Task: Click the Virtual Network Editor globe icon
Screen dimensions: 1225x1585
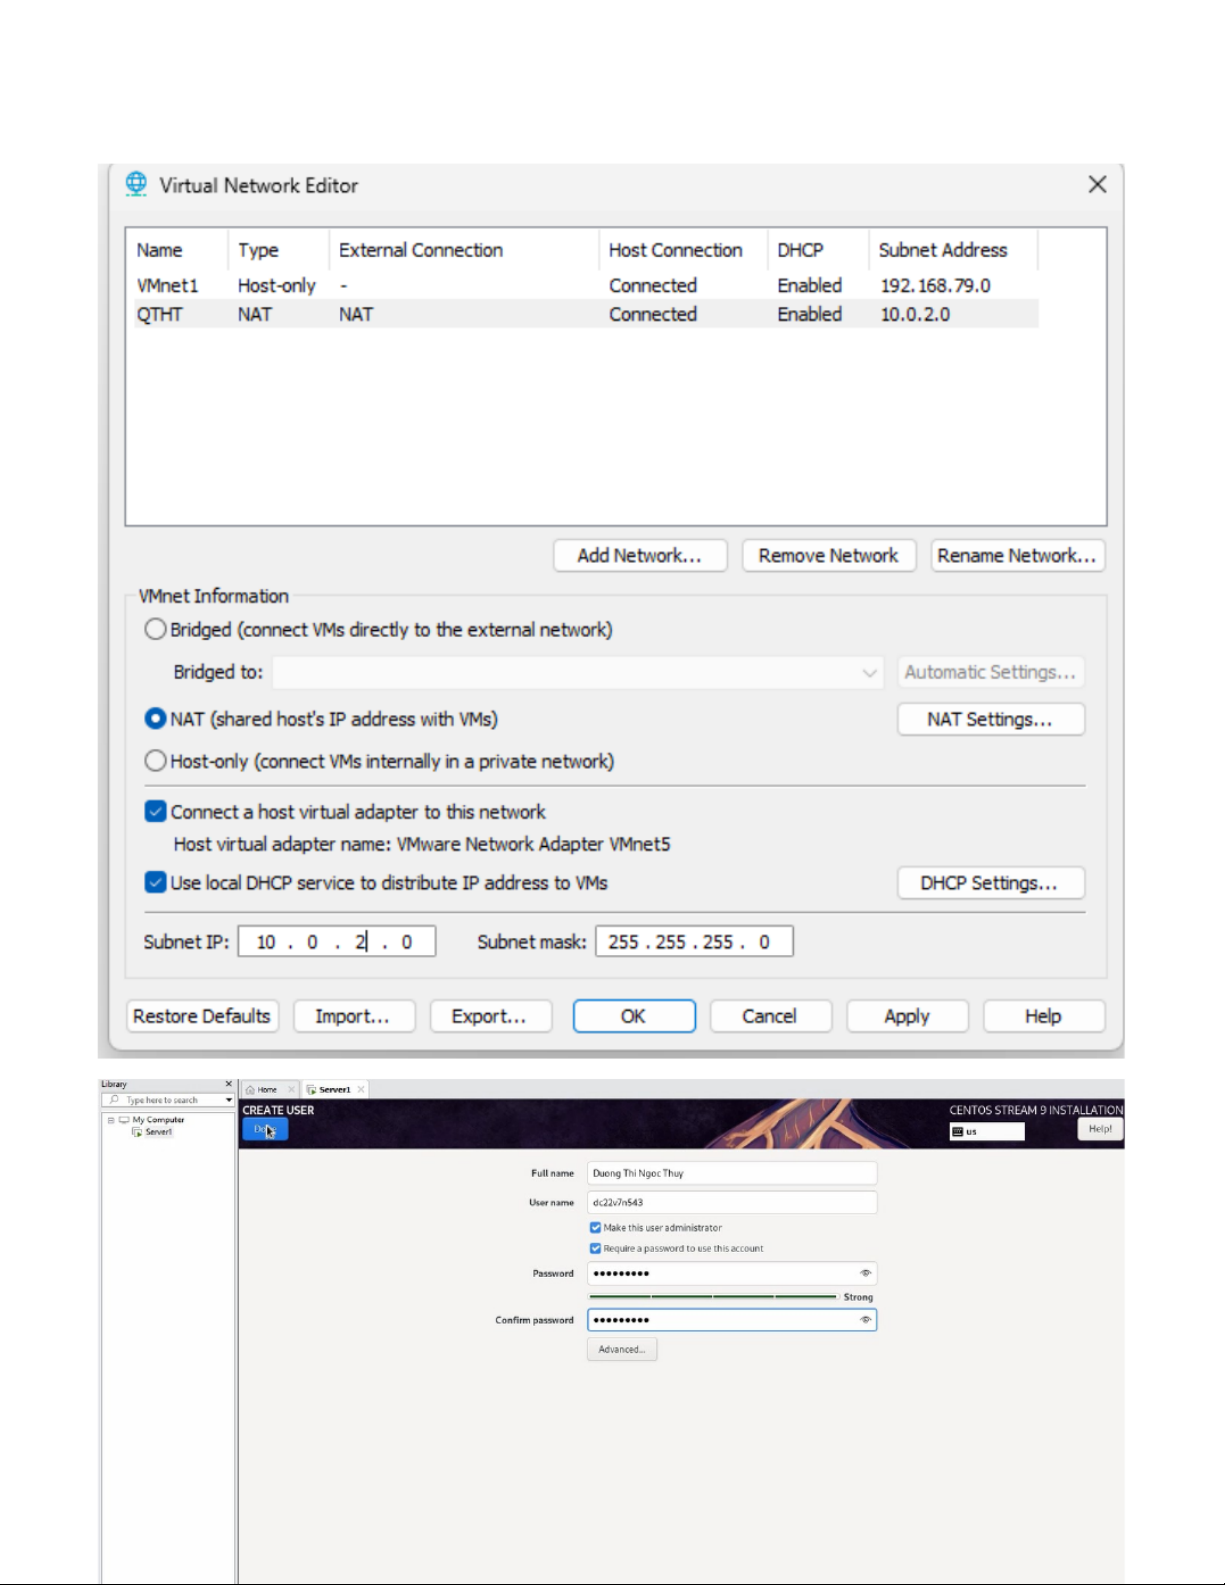Action: [x=136, y=184]
